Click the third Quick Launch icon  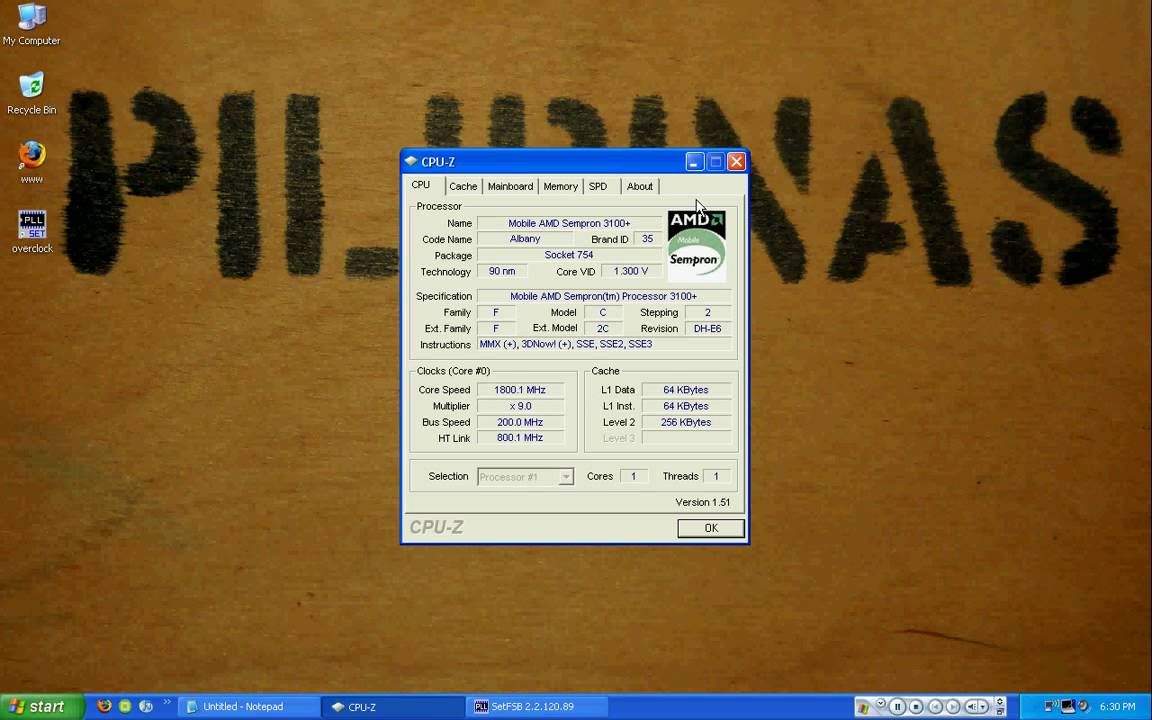145,706
